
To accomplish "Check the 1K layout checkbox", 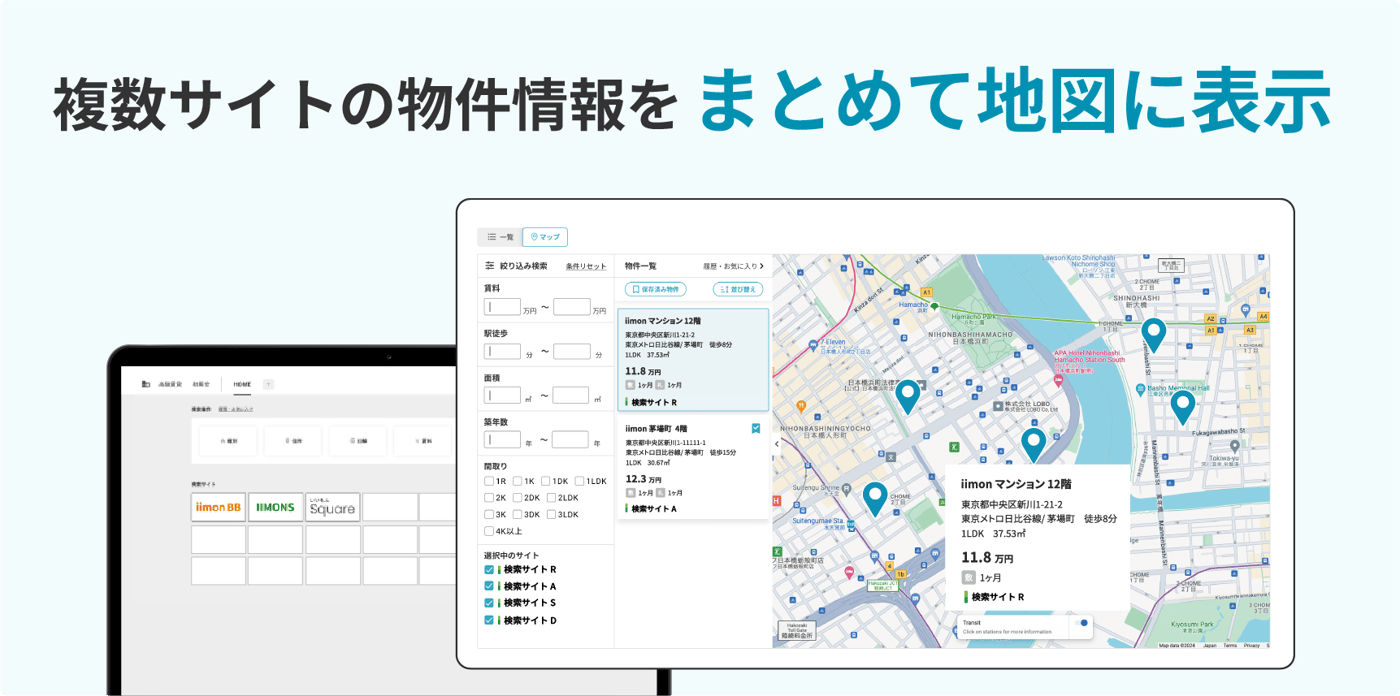I will click(x=518, y=481).
